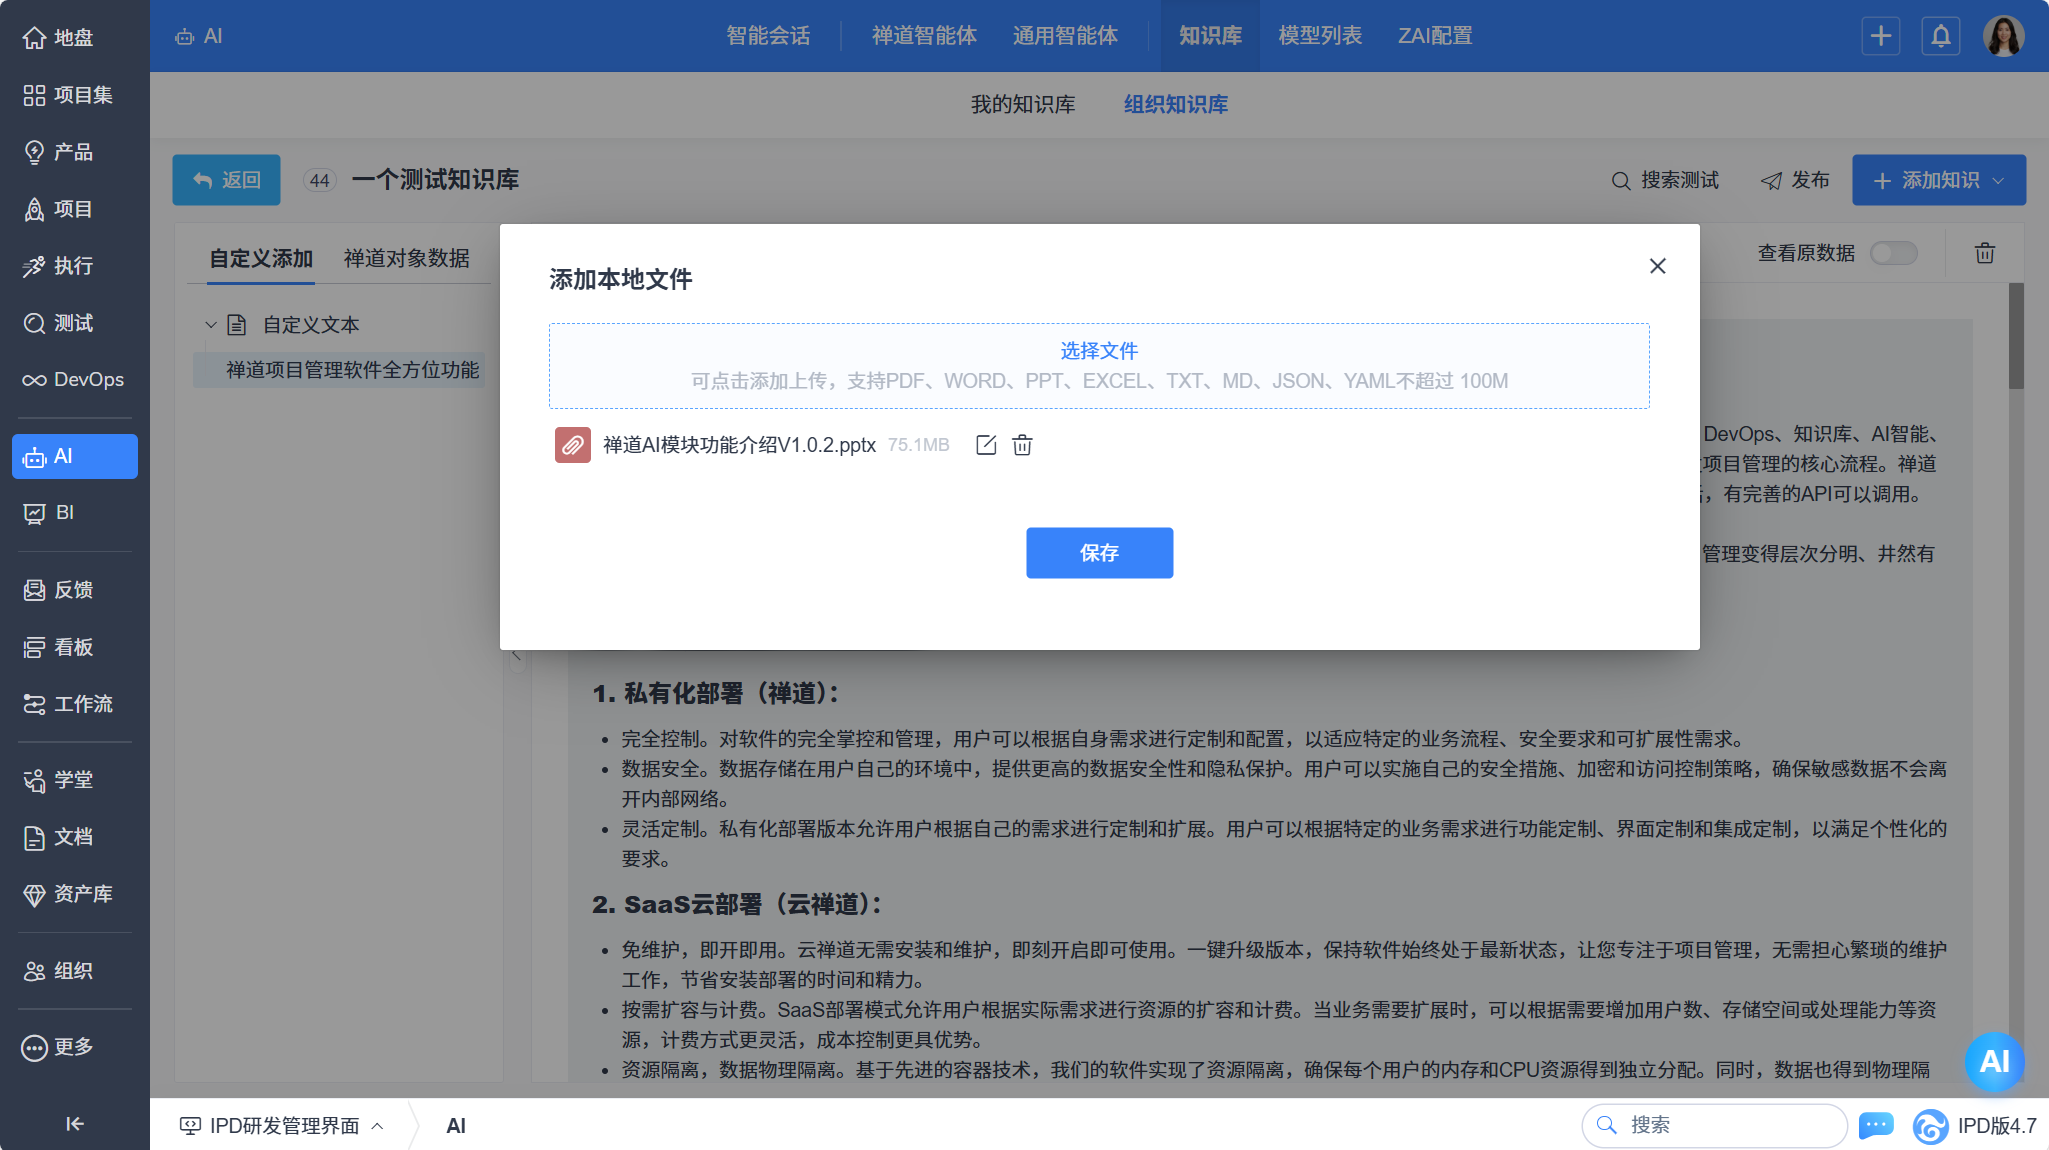Switch to 我的知识库 tab
The image size is (2049, 1150).
[x=1022, y=104]
